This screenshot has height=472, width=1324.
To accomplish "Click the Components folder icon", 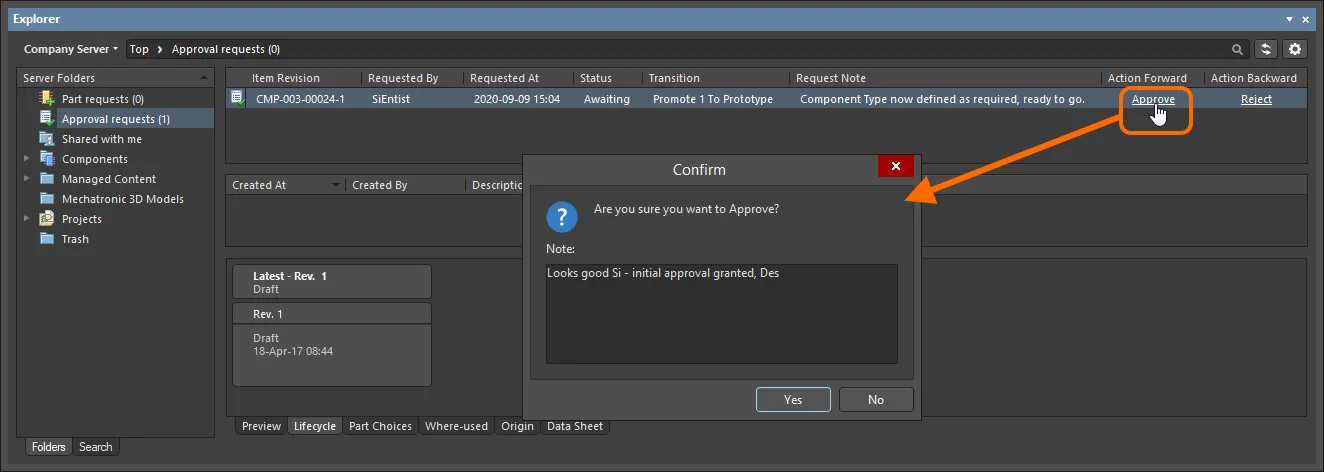I will click(x=46, y=159).
